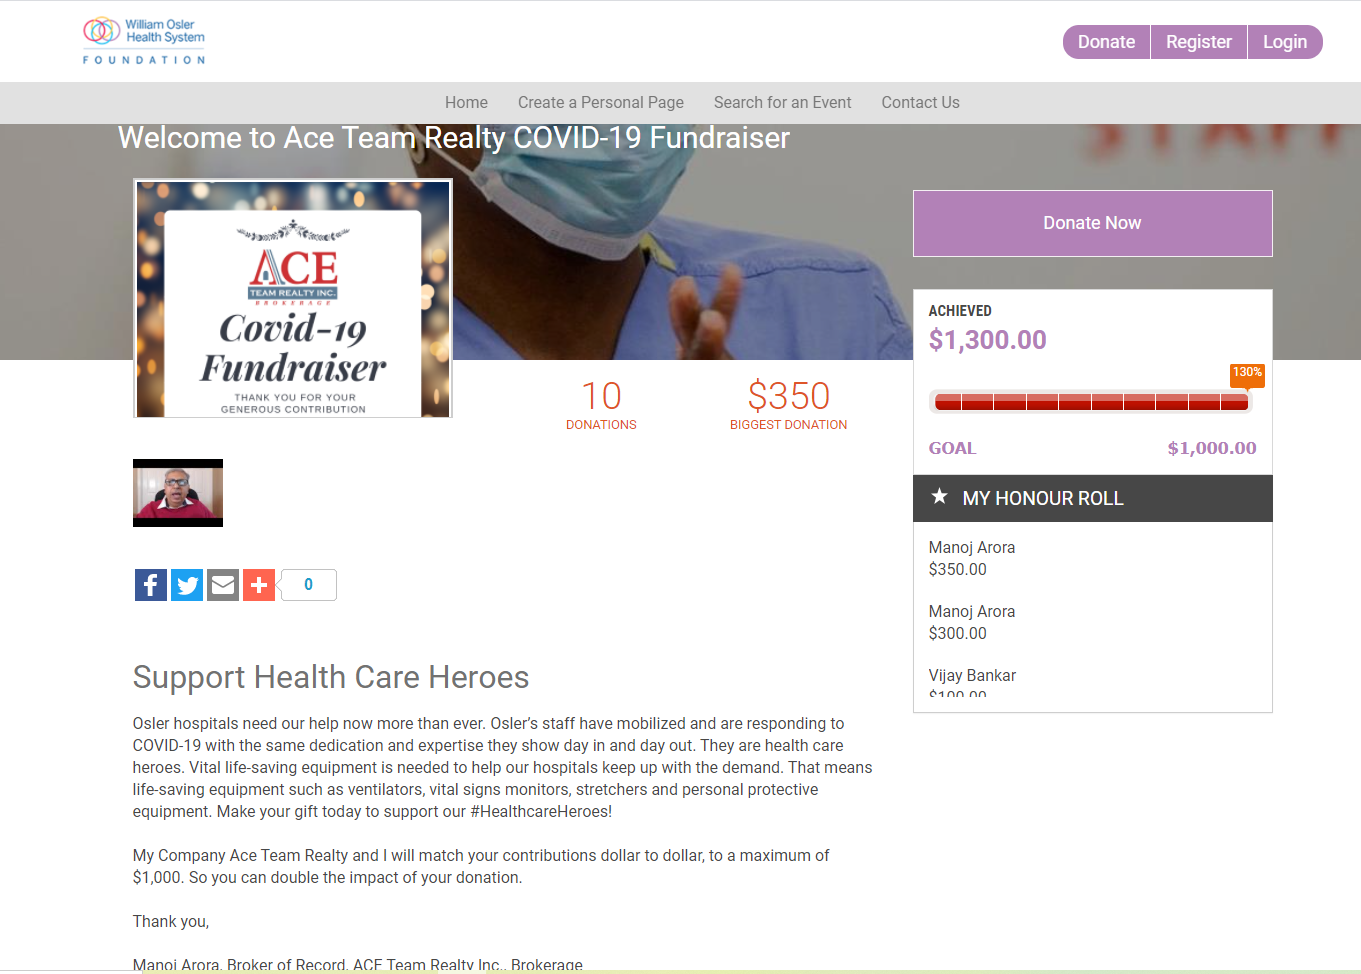Open the Contact Us page
The width and height of the screenshot is (1361, 974).
click(920, 102)
